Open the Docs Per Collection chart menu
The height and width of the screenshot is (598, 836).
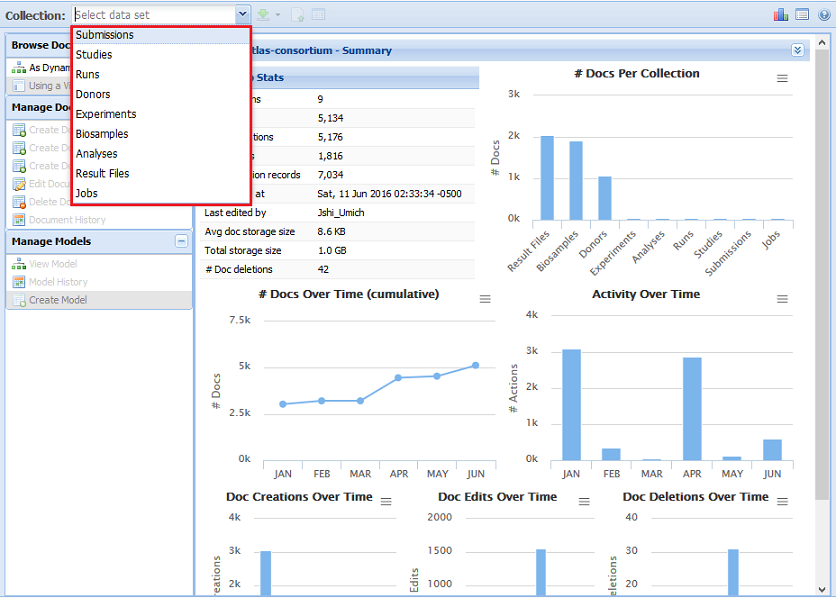point(782,78)
